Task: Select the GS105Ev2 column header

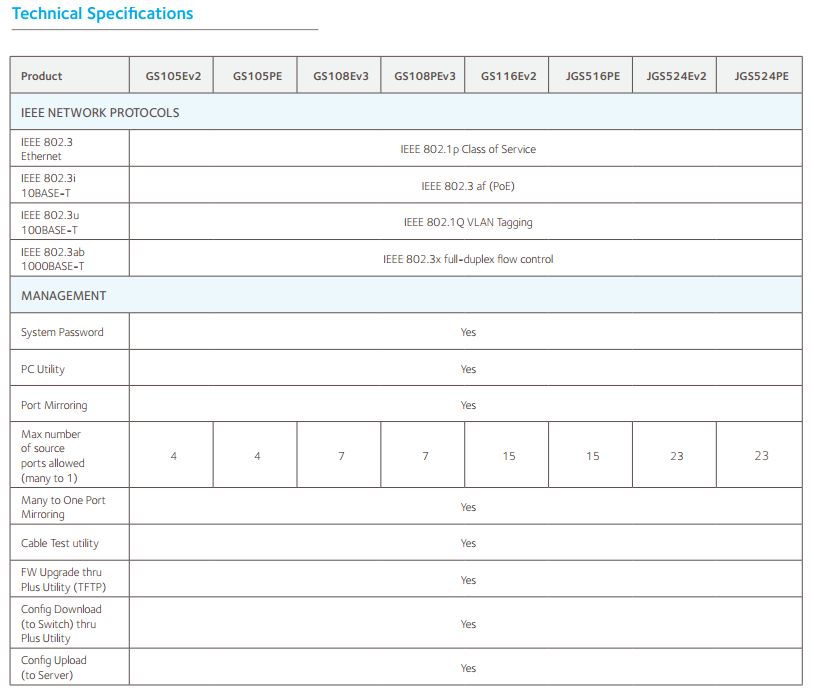Action: point(171,76)
